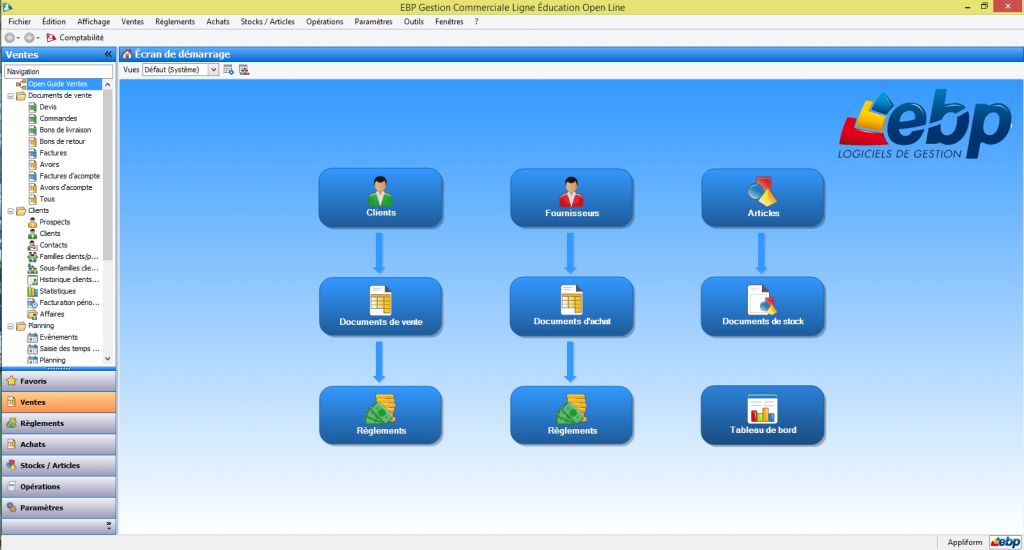Switch to Règlements navigation section button
Viewport: 1024px width, 550px height.
click(x=59, y=423)
